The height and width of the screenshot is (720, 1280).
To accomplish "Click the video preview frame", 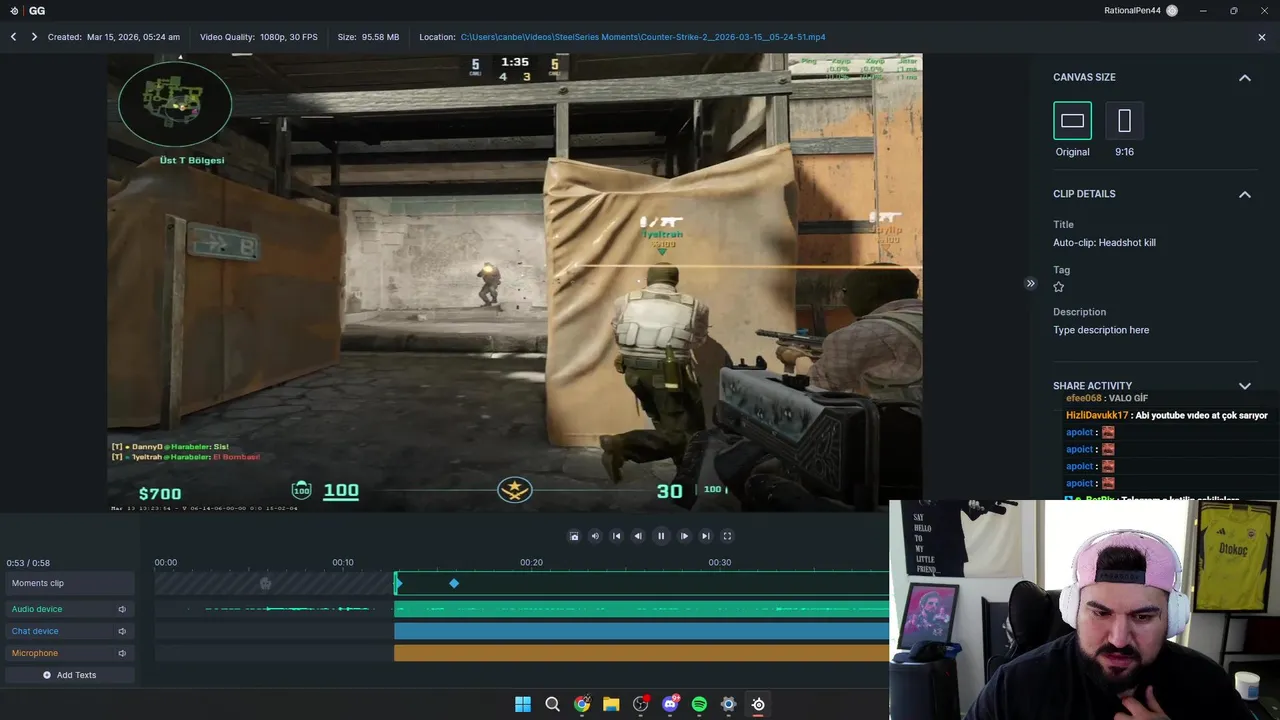I will click(x=515, y=283).
